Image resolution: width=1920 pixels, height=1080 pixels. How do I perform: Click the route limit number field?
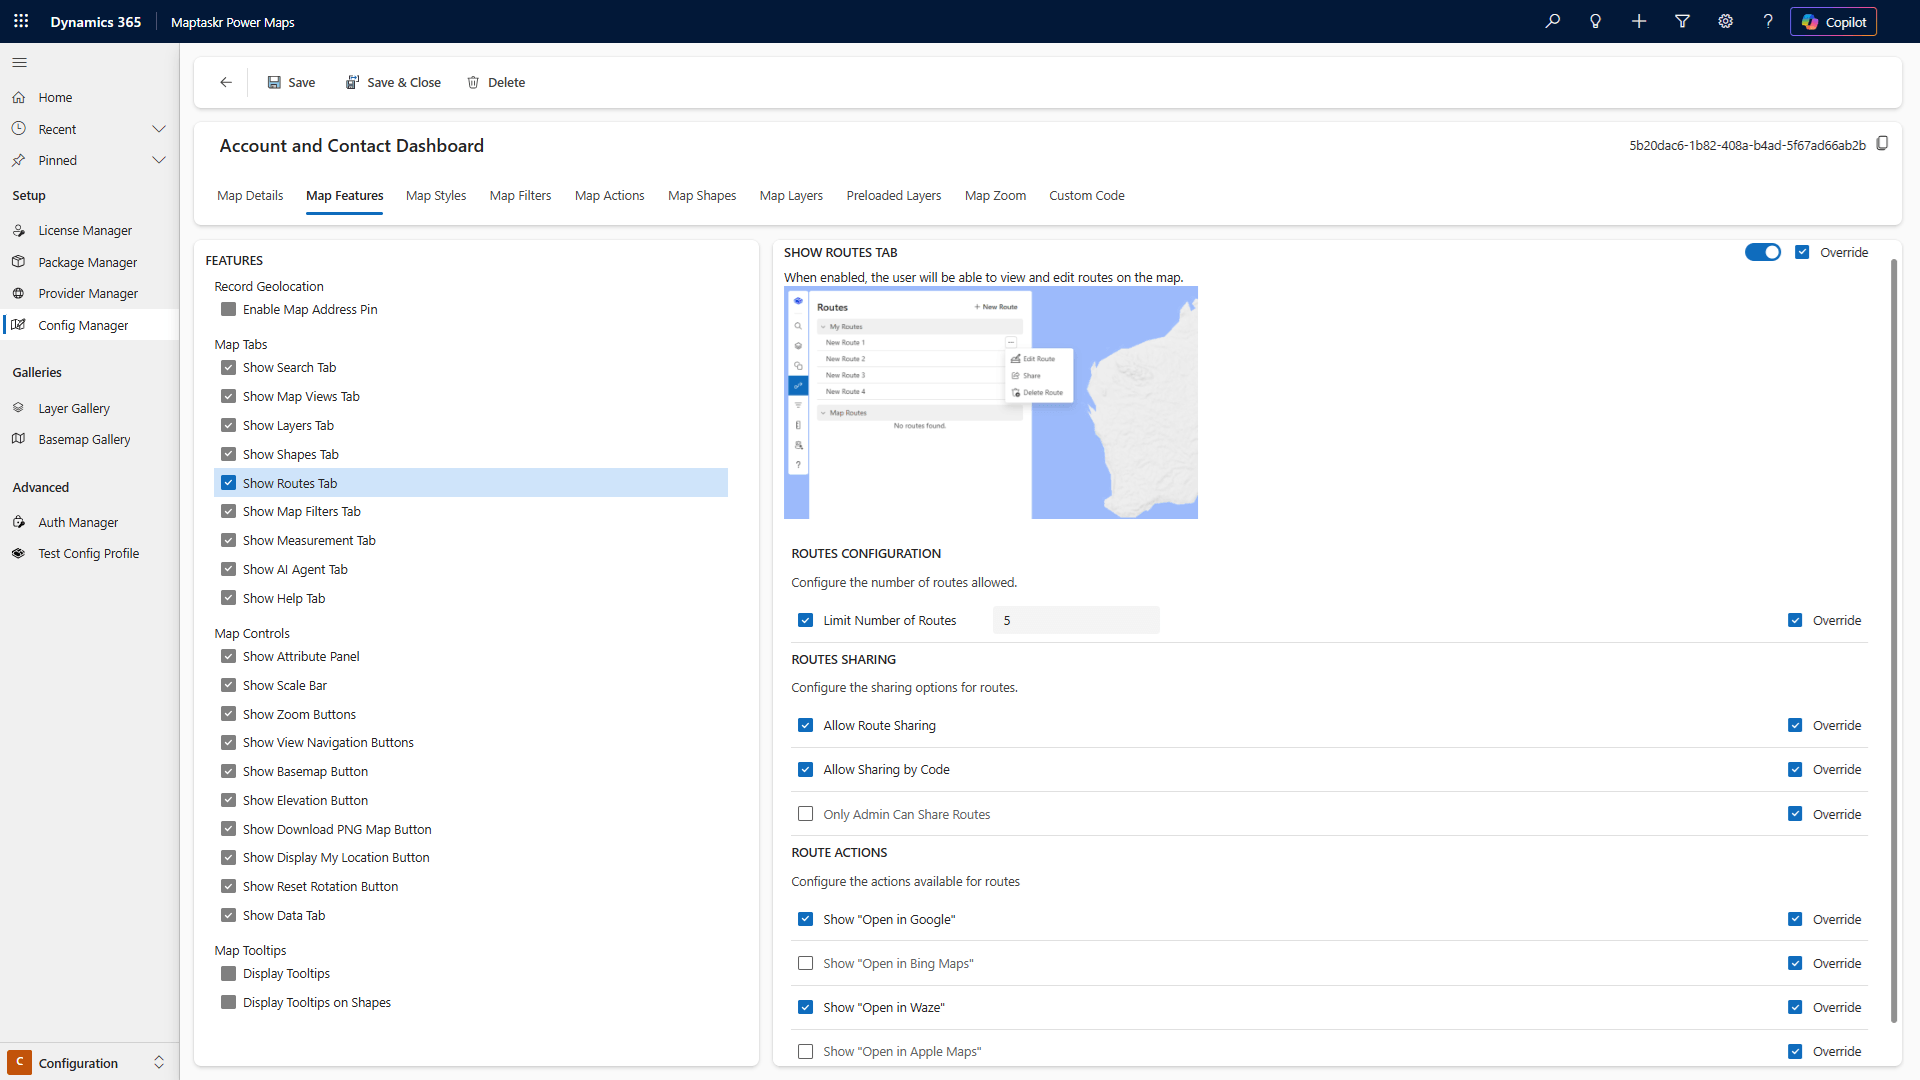[x=1075, y=620]
